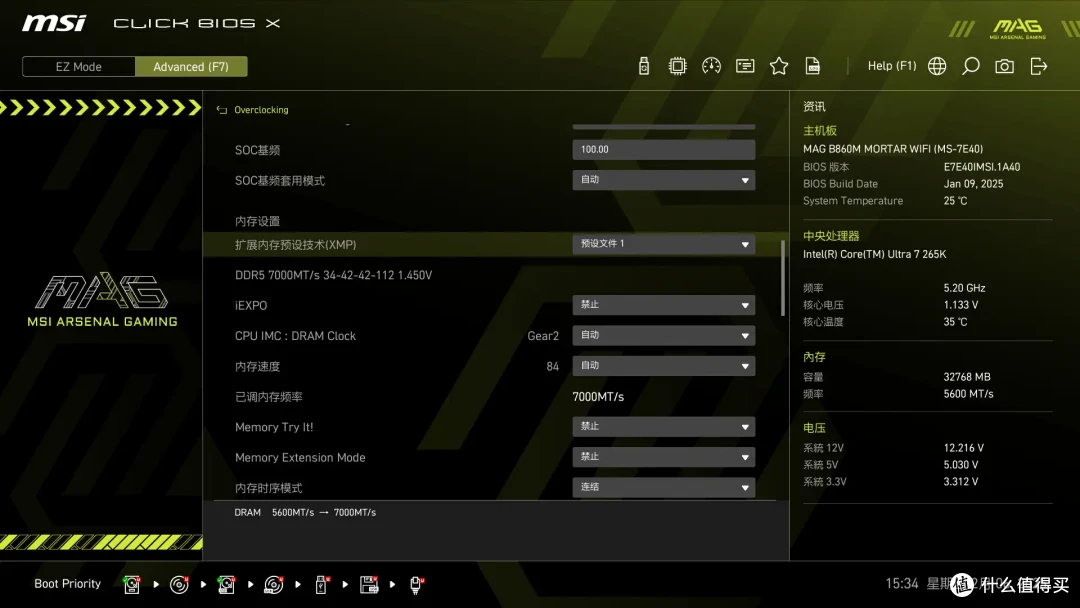This screenshot has width=1080, height=608.
Task: Open the speedometer gauge icon
Action: pos(711,66)
